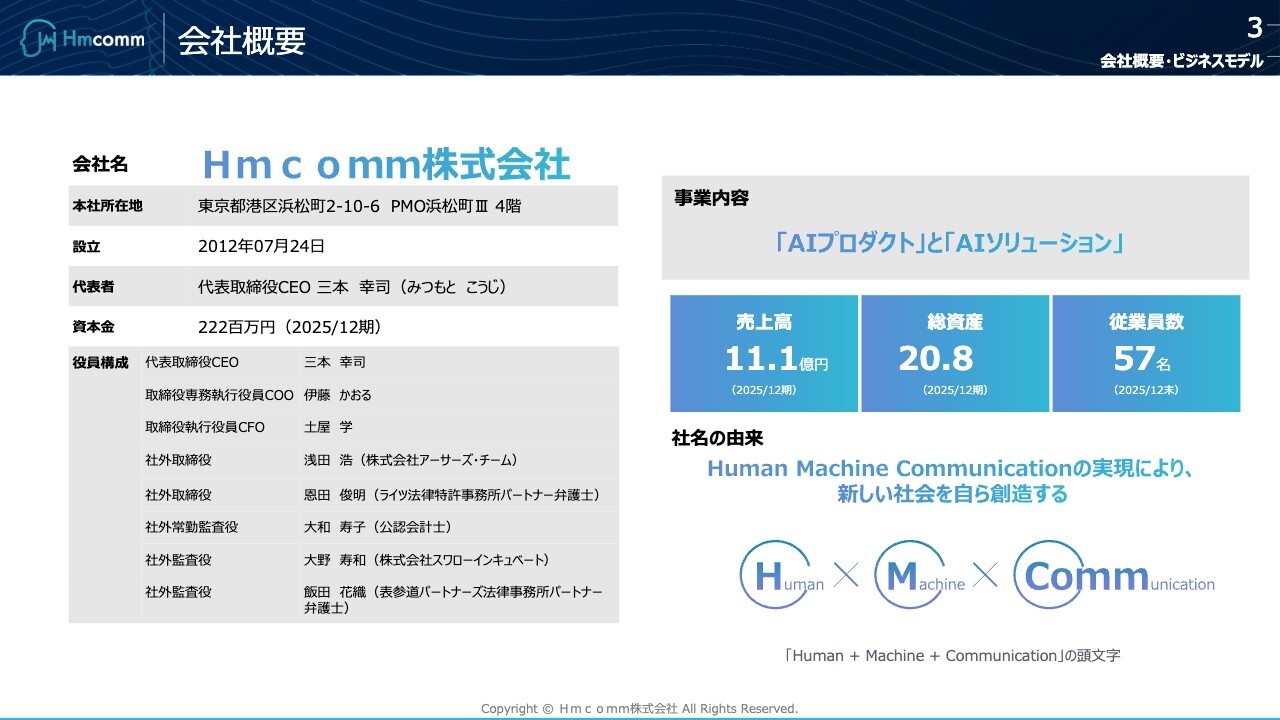Click the Human Machine Communication tagline
This screenshot has width=1280, height=720.
pyautogui.click(x=951, y=481)
